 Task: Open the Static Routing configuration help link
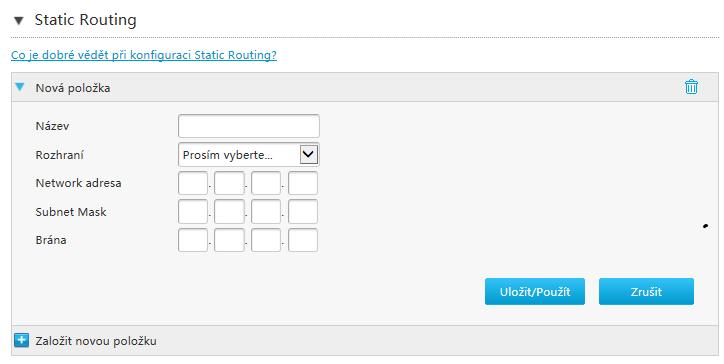coord(144,55)
